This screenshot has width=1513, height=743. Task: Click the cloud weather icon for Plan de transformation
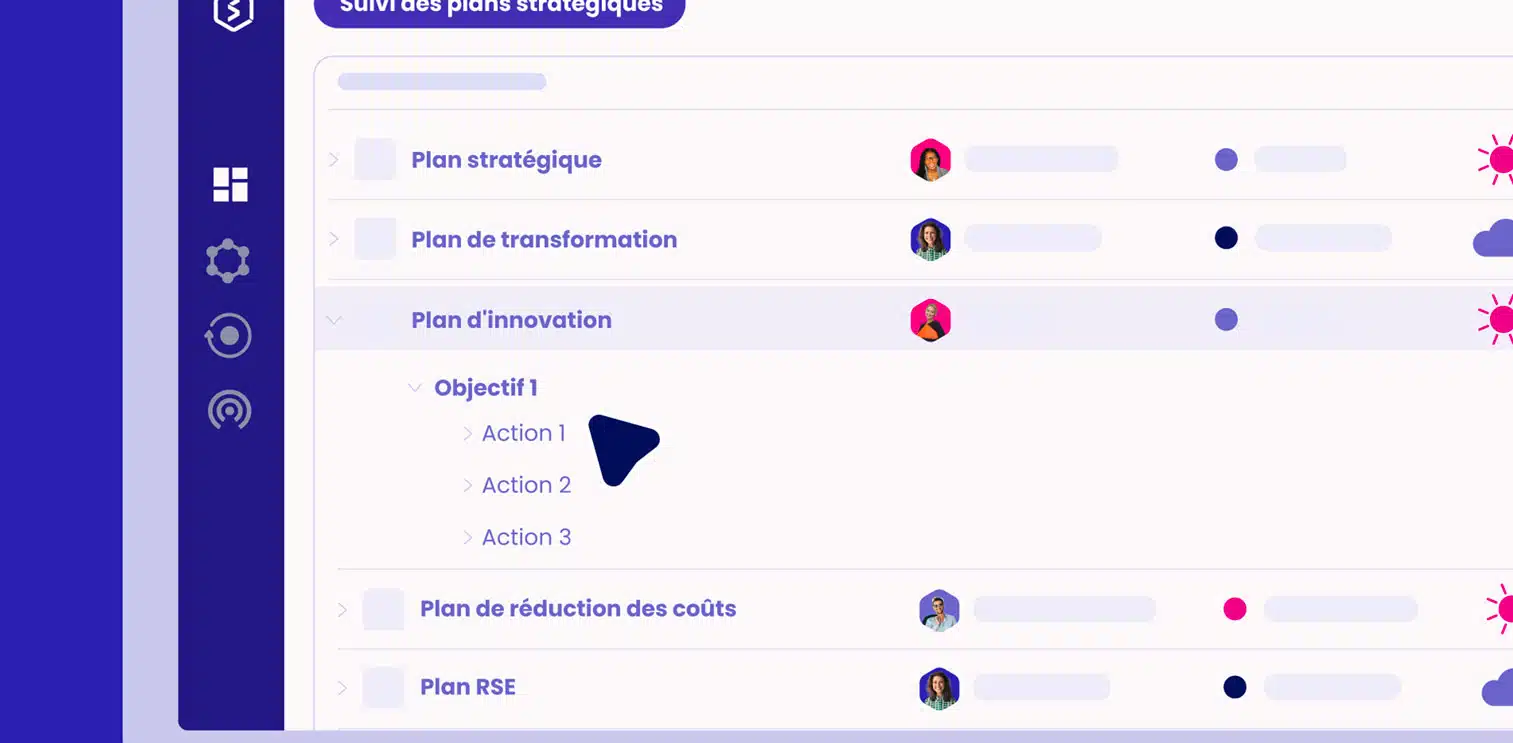(1493, 239)
